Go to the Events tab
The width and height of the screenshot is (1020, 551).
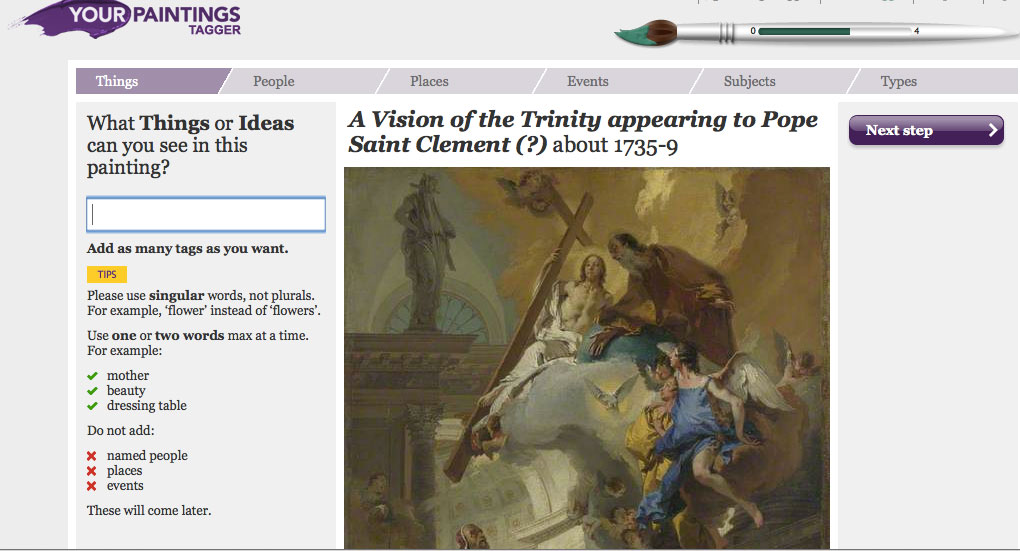point(587,81)
